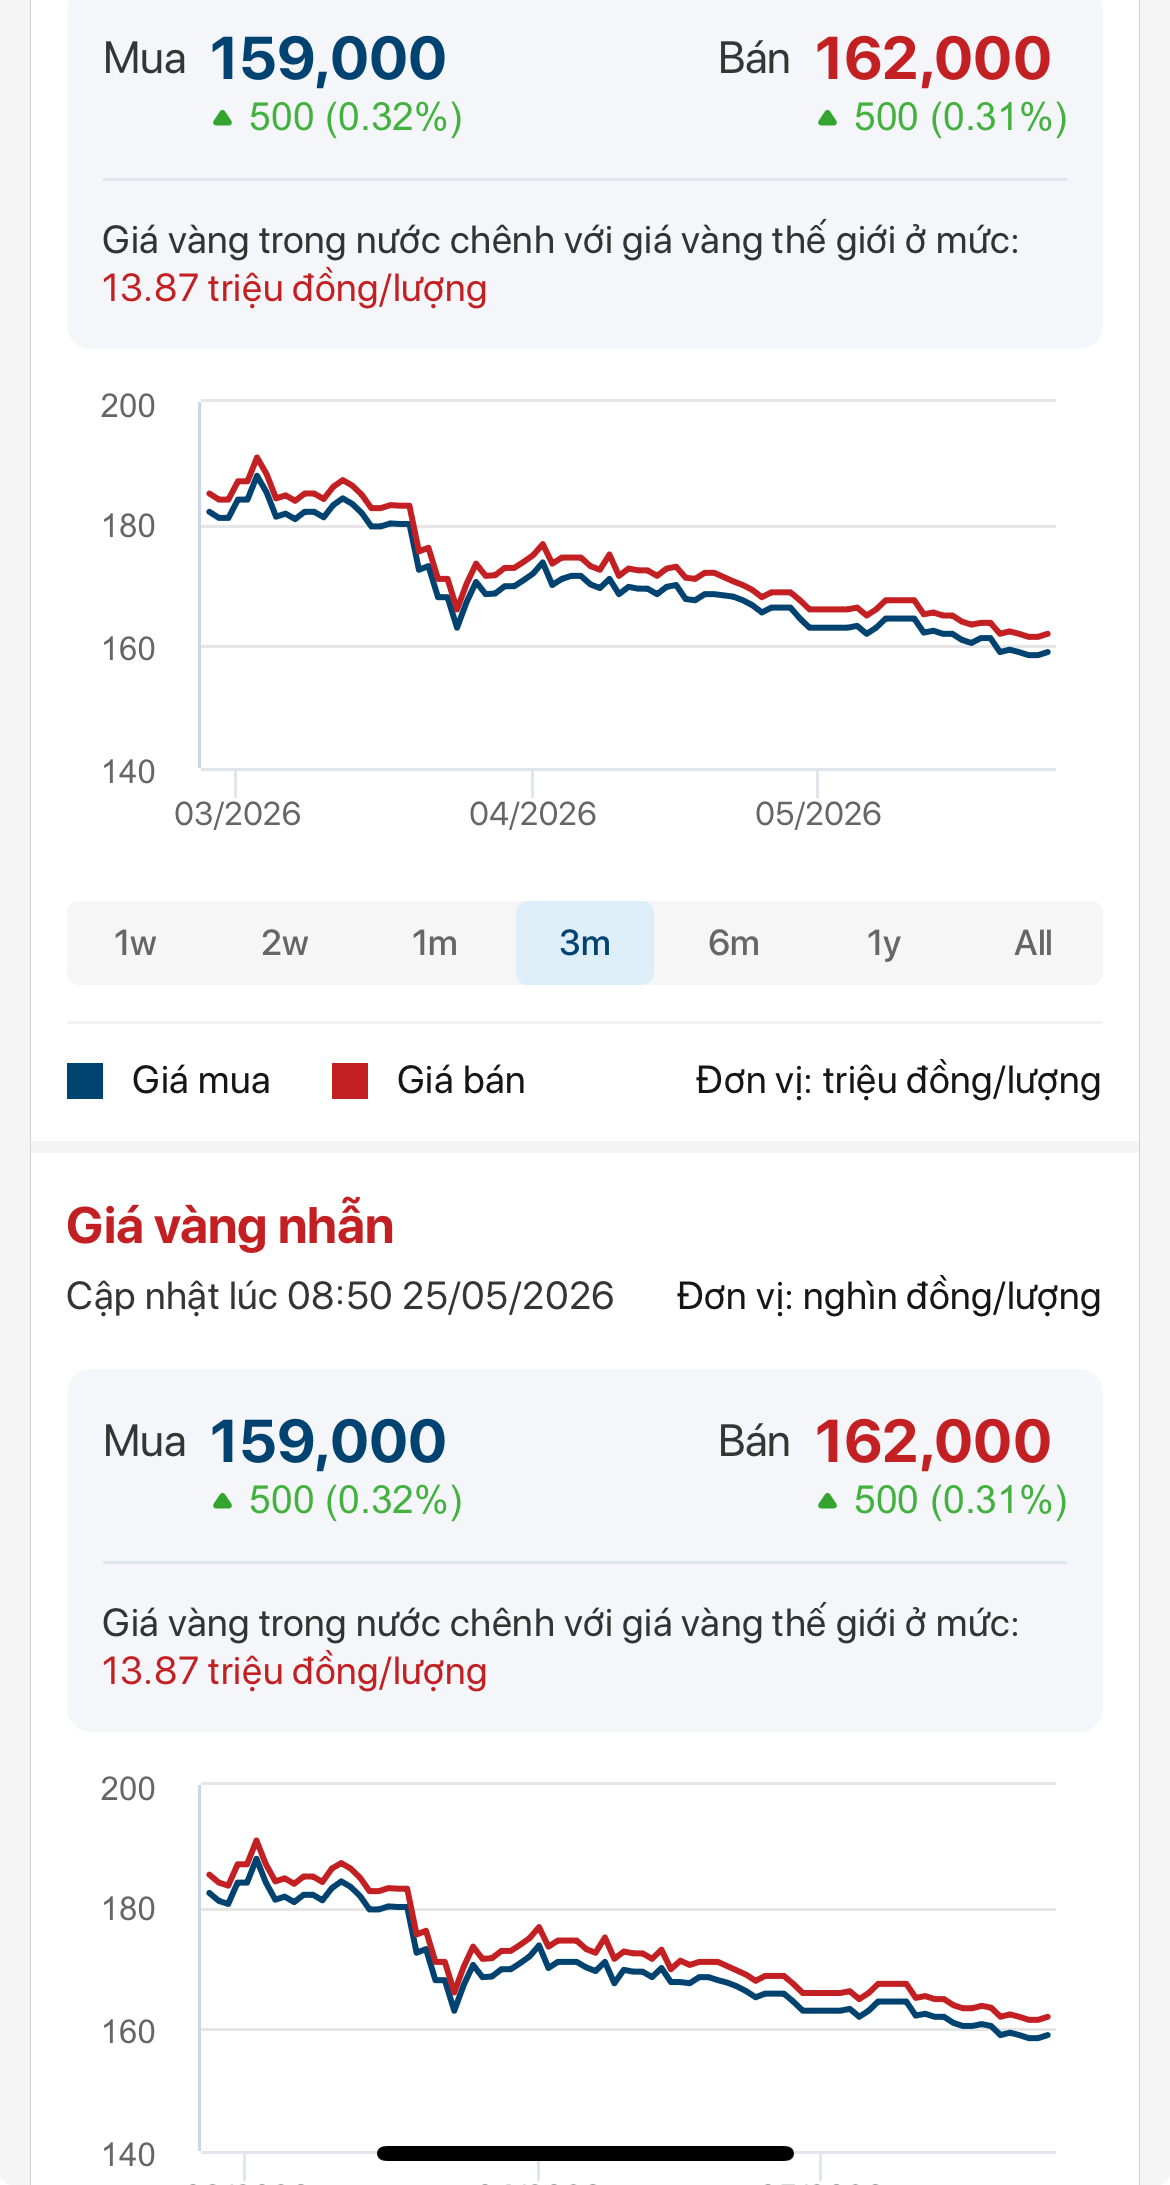
Task: Switch chart to 6m range
Action: click(734, 943)
